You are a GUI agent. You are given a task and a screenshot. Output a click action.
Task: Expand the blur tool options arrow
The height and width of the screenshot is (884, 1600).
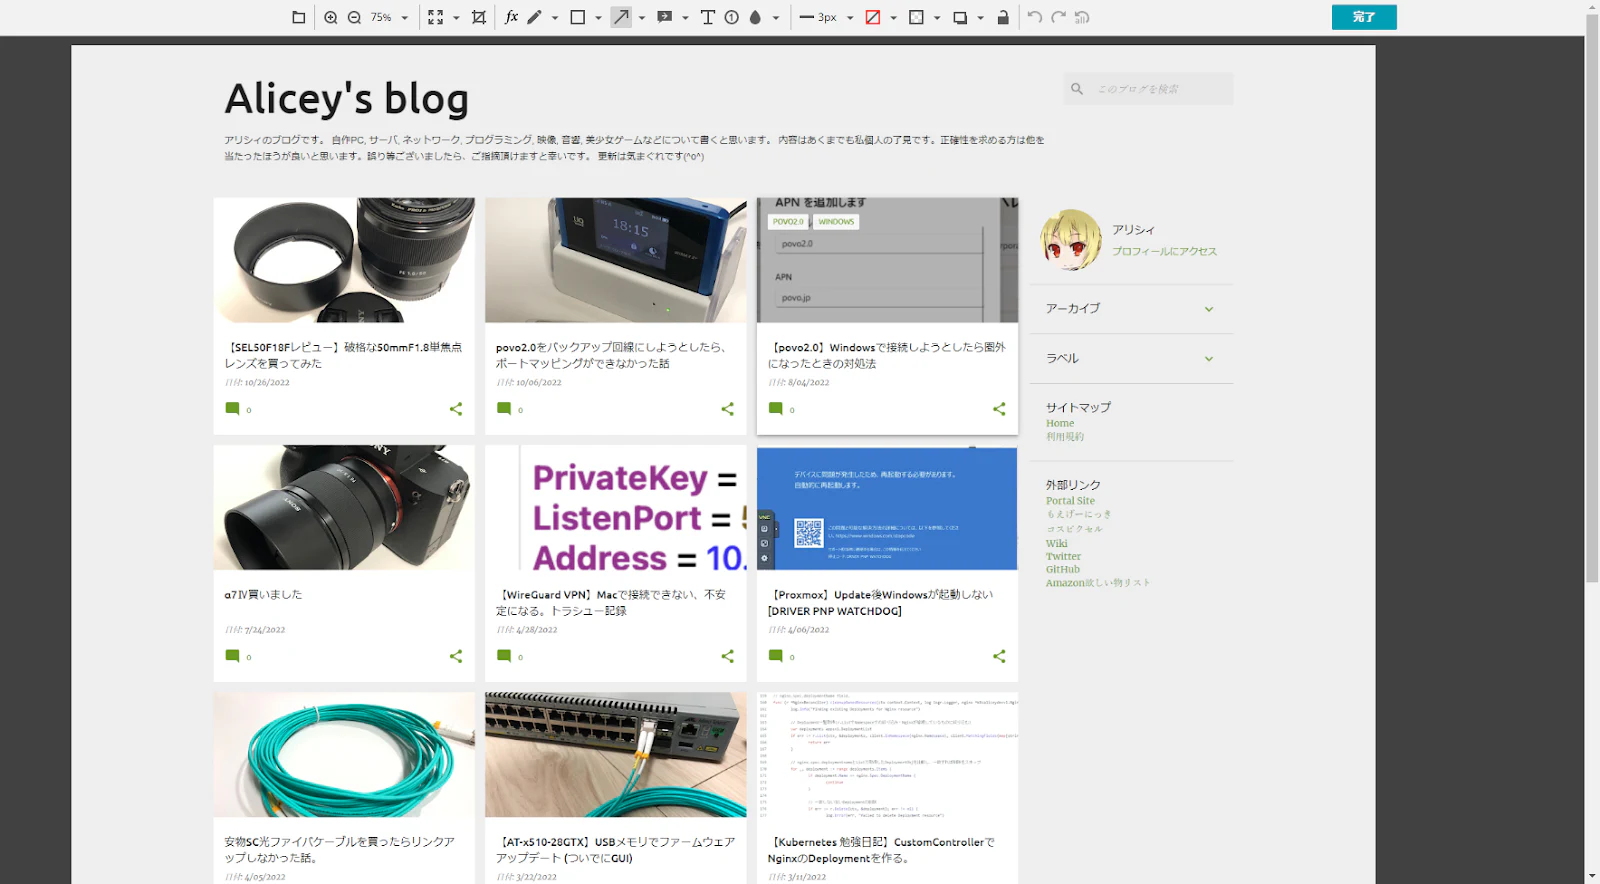775,18
